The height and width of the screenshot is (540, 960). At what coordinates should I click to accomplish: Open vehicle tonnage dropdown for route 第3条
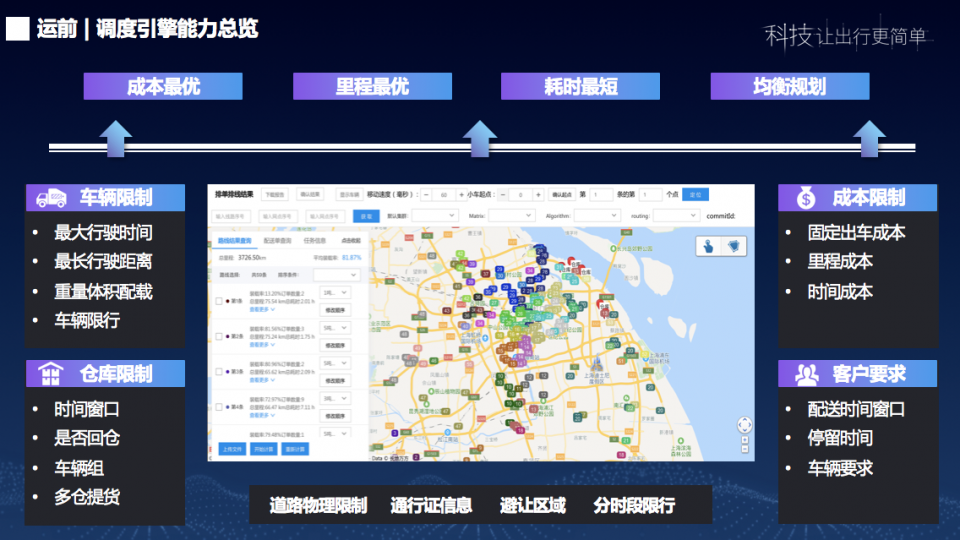(x=335, y=363)
